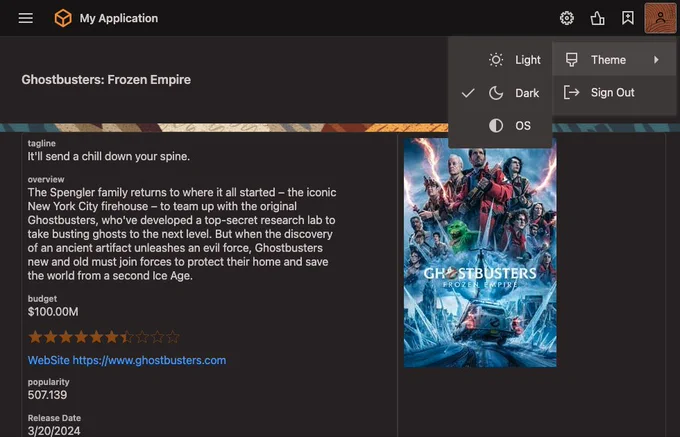Click the sign out arrow icon
Image resolution: width=680 pixels, height=437 pixels.
coord(571,92)
